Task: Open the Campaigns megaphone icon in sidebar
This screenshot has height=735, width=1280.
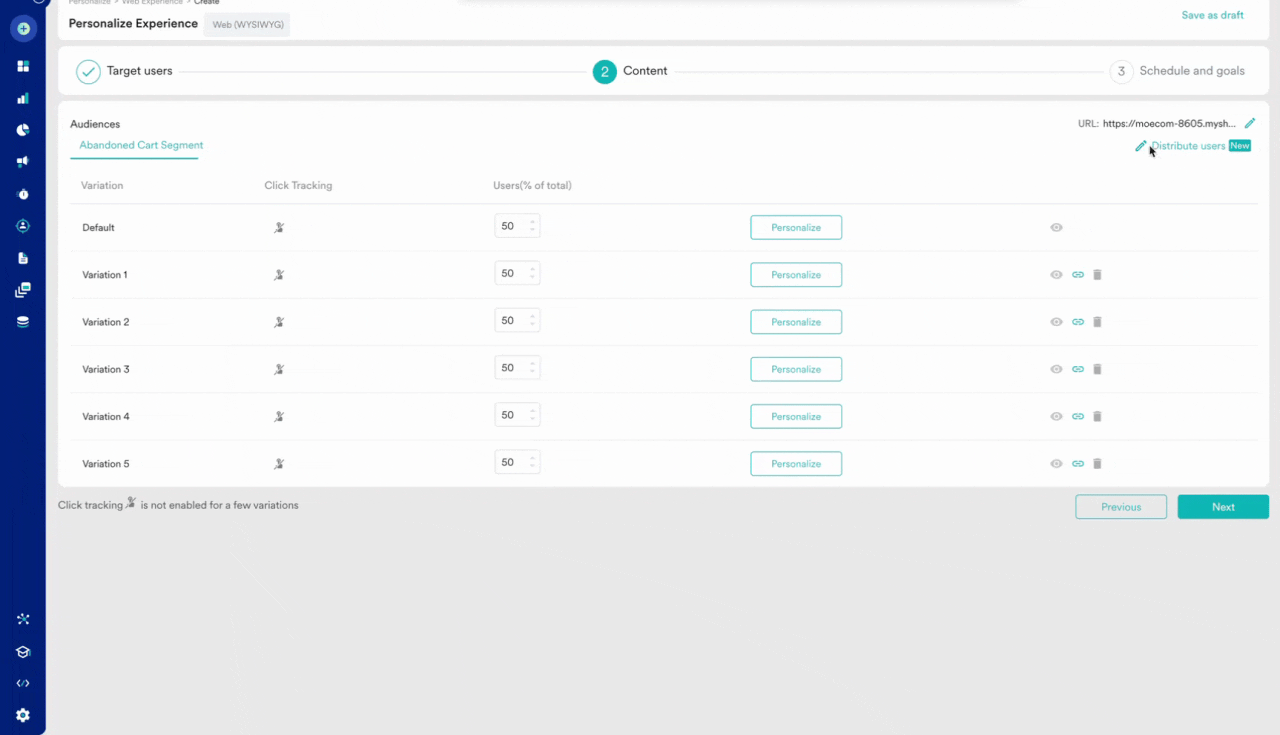Action: pyautogui.click(x=22, y=161)
